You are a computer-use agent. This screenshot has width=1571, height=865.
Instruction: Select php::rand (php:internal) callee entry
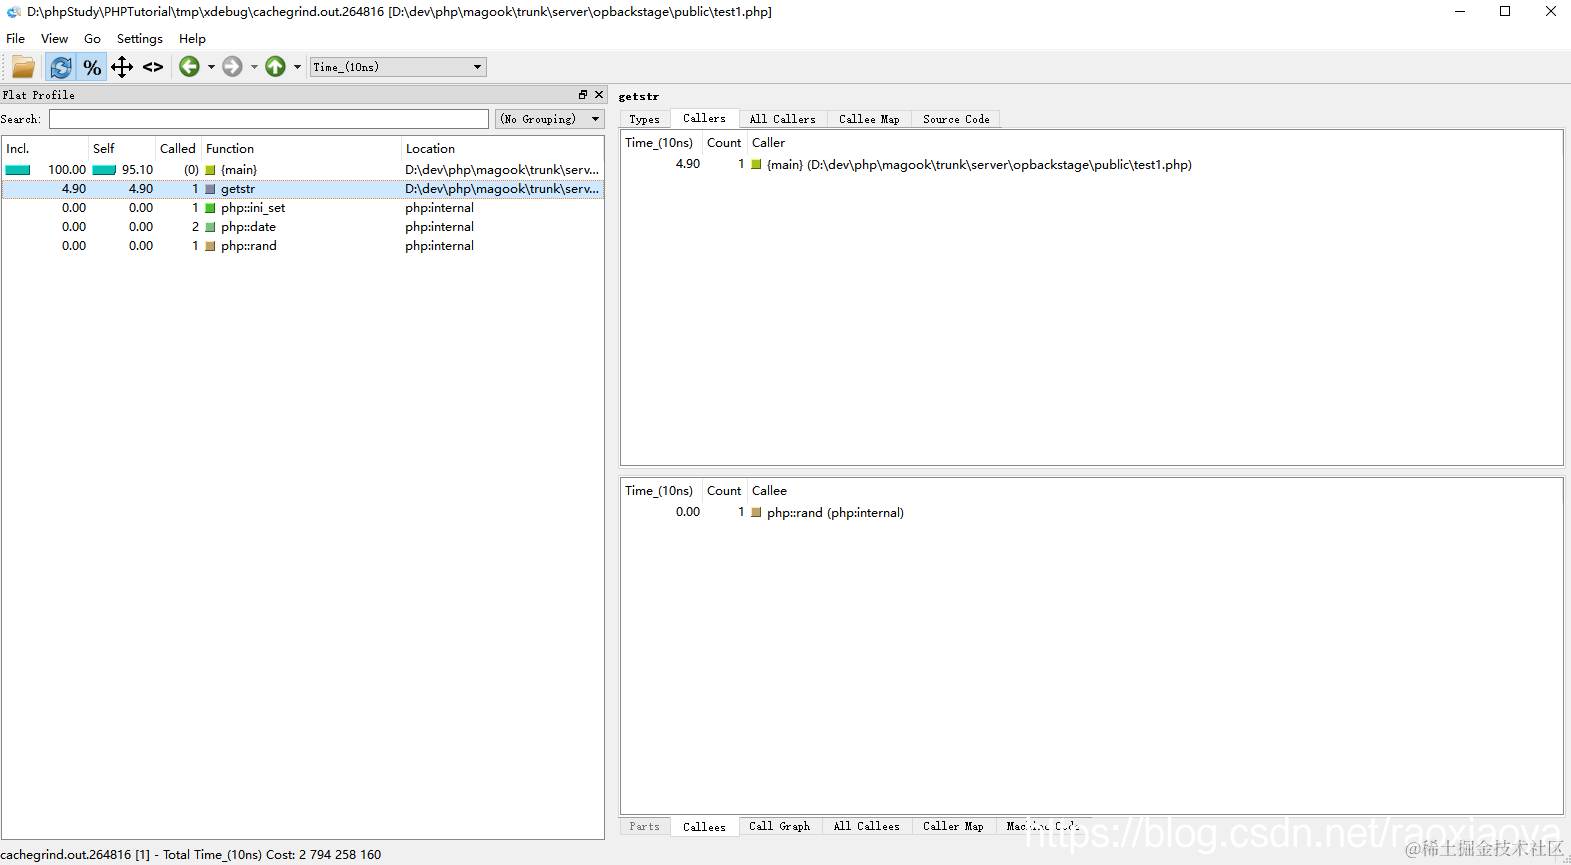coord(1091,513)
